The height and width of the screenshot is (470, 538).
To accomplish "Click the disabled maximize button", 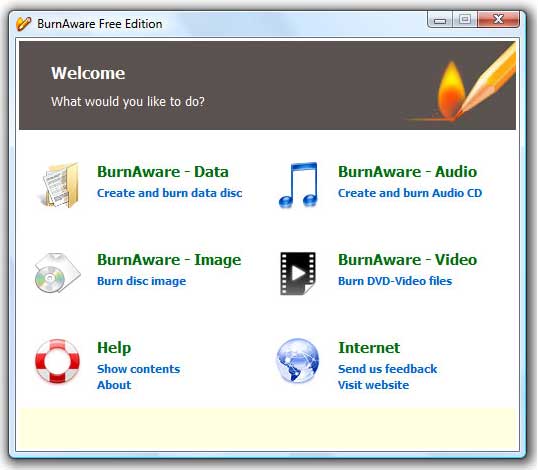I will 465,19.
